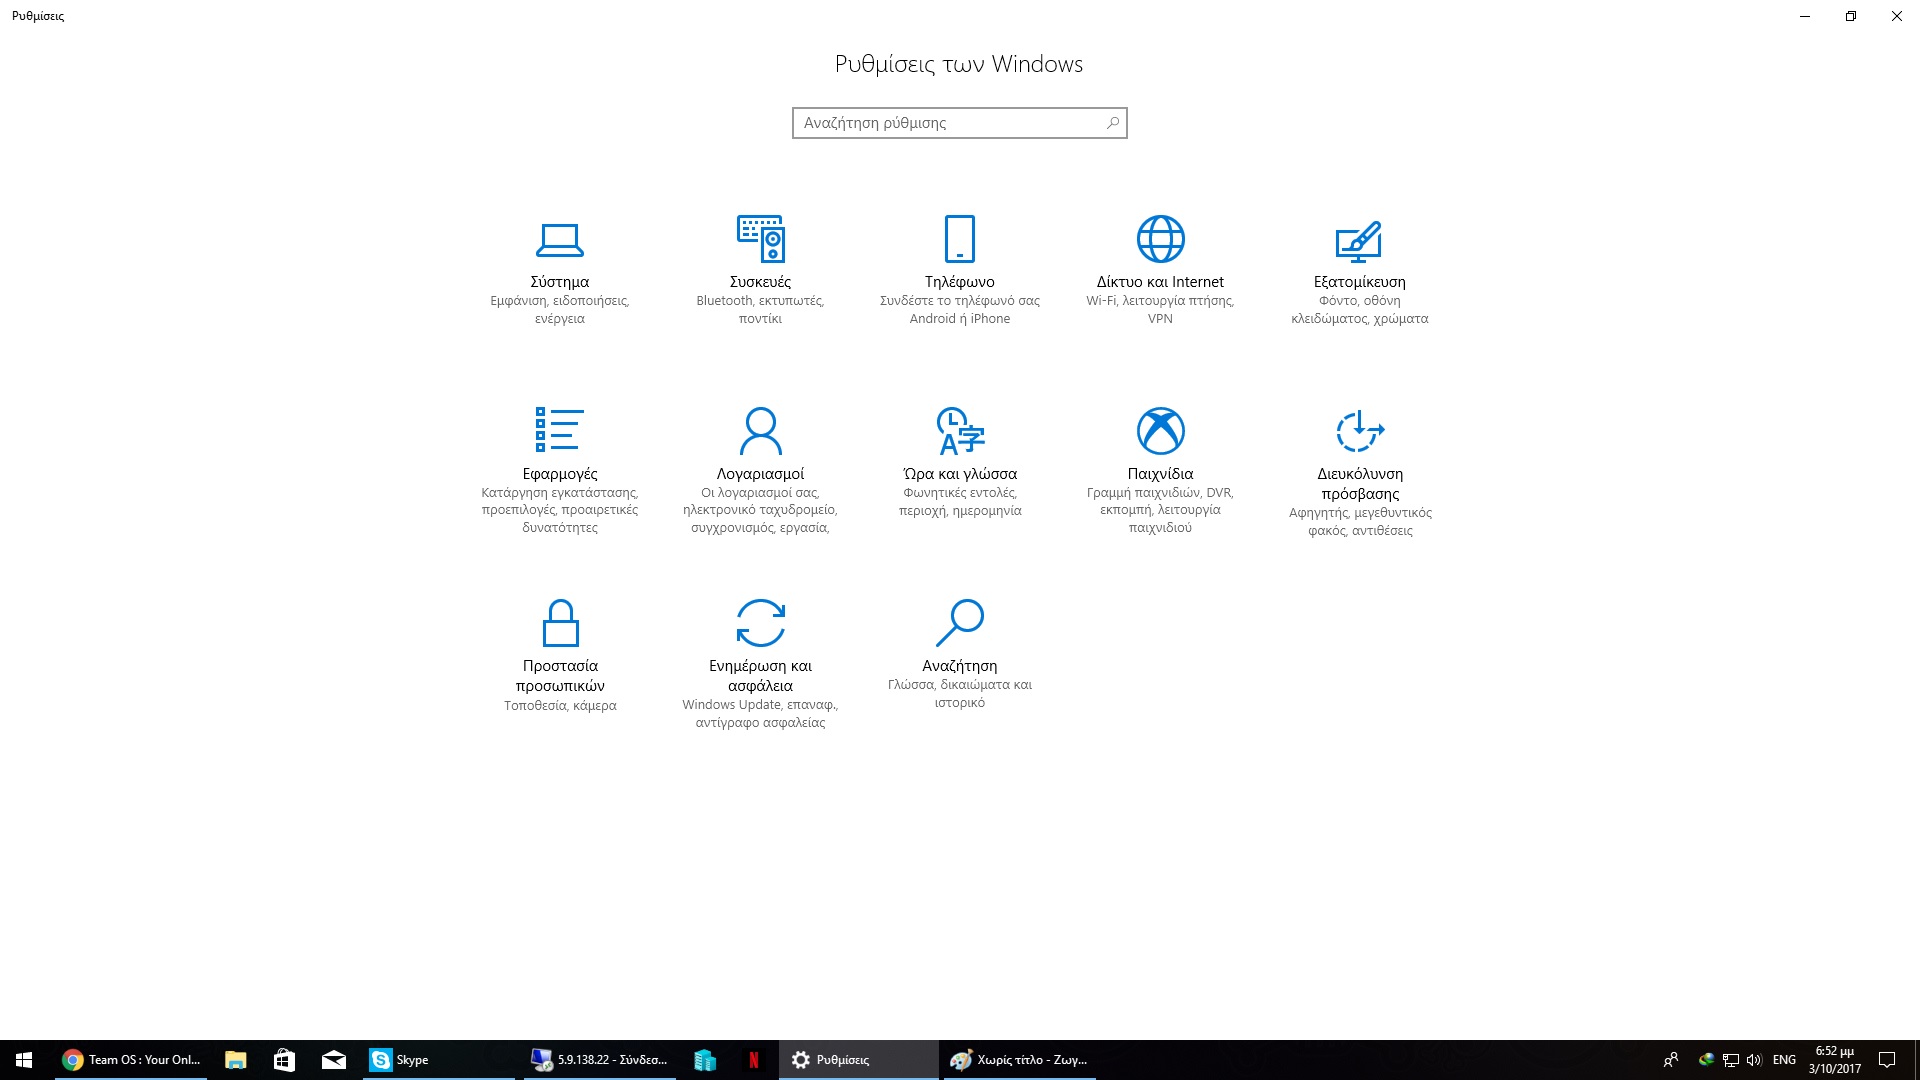Open the blue buildings app taskbar icon

[x=705, y=1060]
